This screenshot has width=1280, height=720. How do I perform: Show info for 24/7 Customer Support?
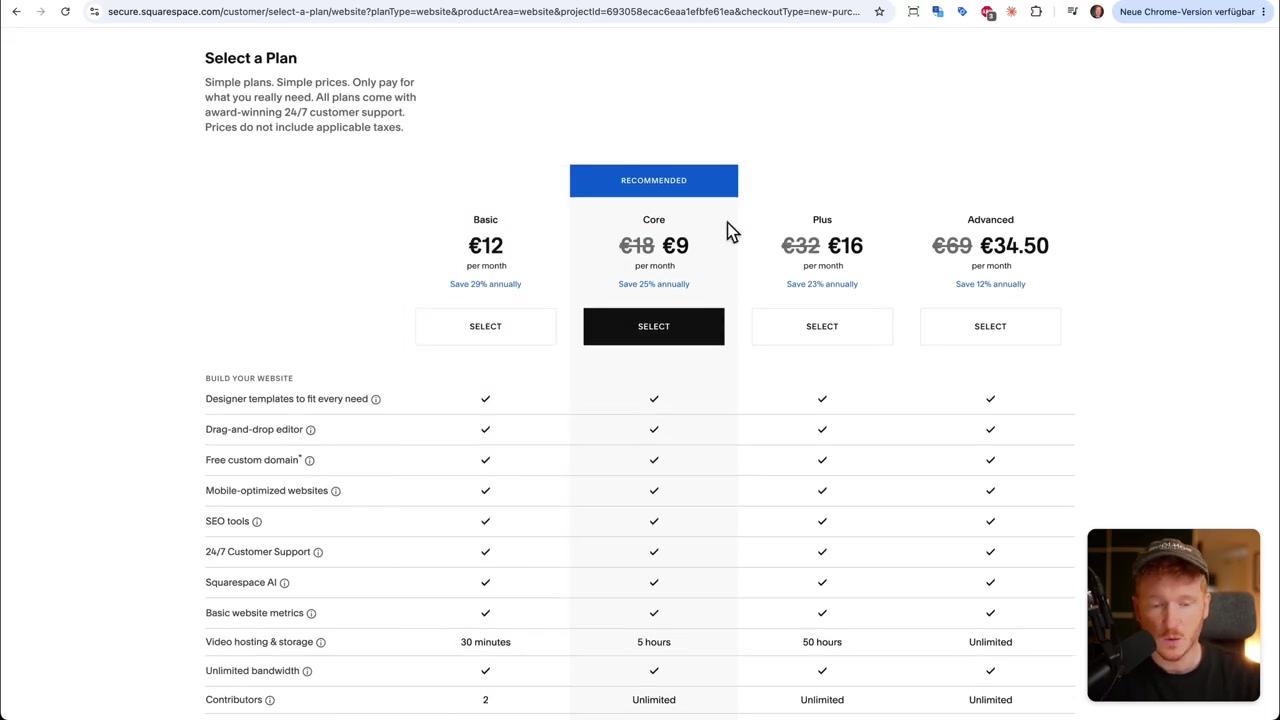click(318, 552)
